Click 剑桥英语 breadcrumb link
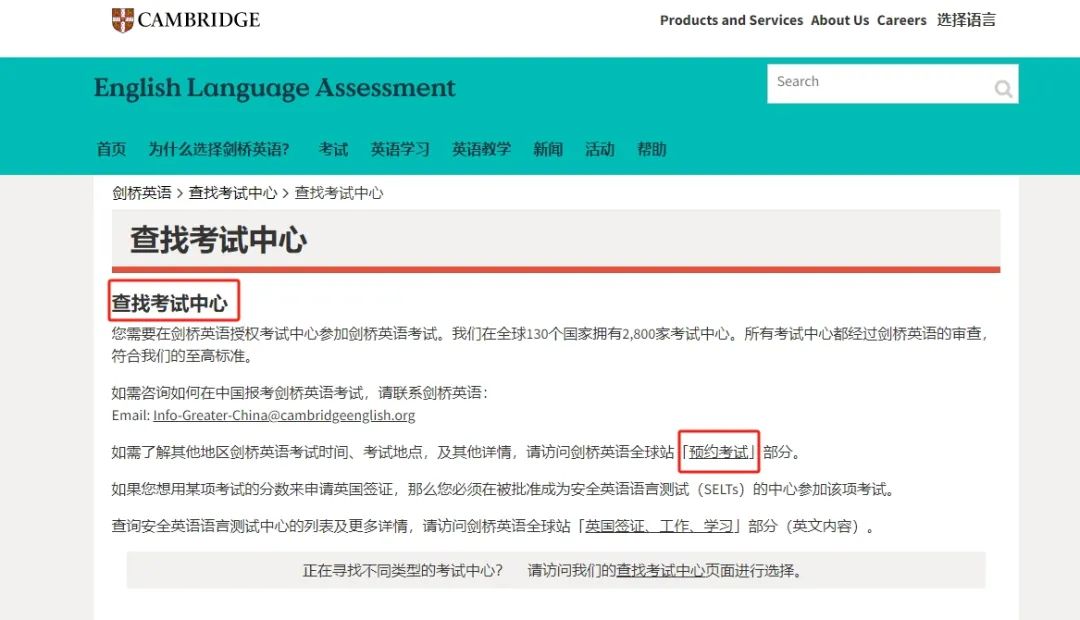 pos(141,193)
